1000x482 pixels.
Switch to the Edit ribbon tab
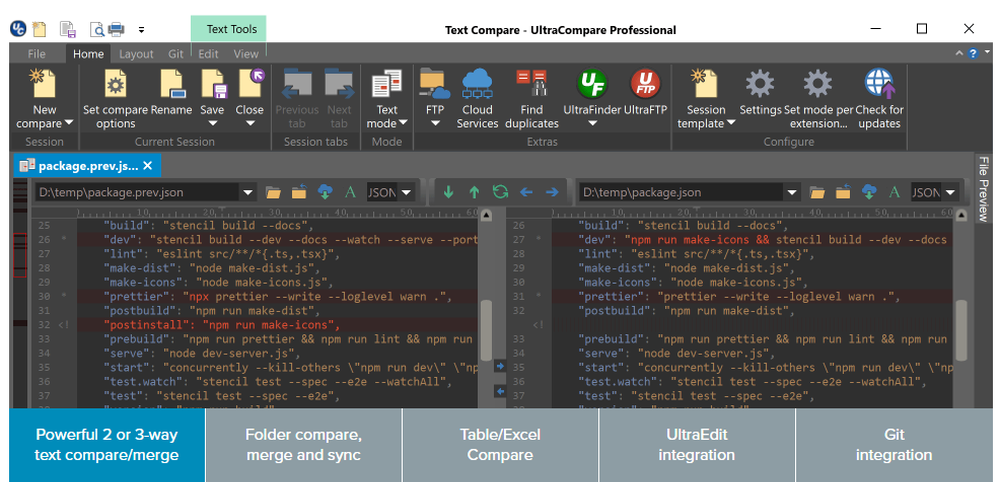[x=208, y=54]
